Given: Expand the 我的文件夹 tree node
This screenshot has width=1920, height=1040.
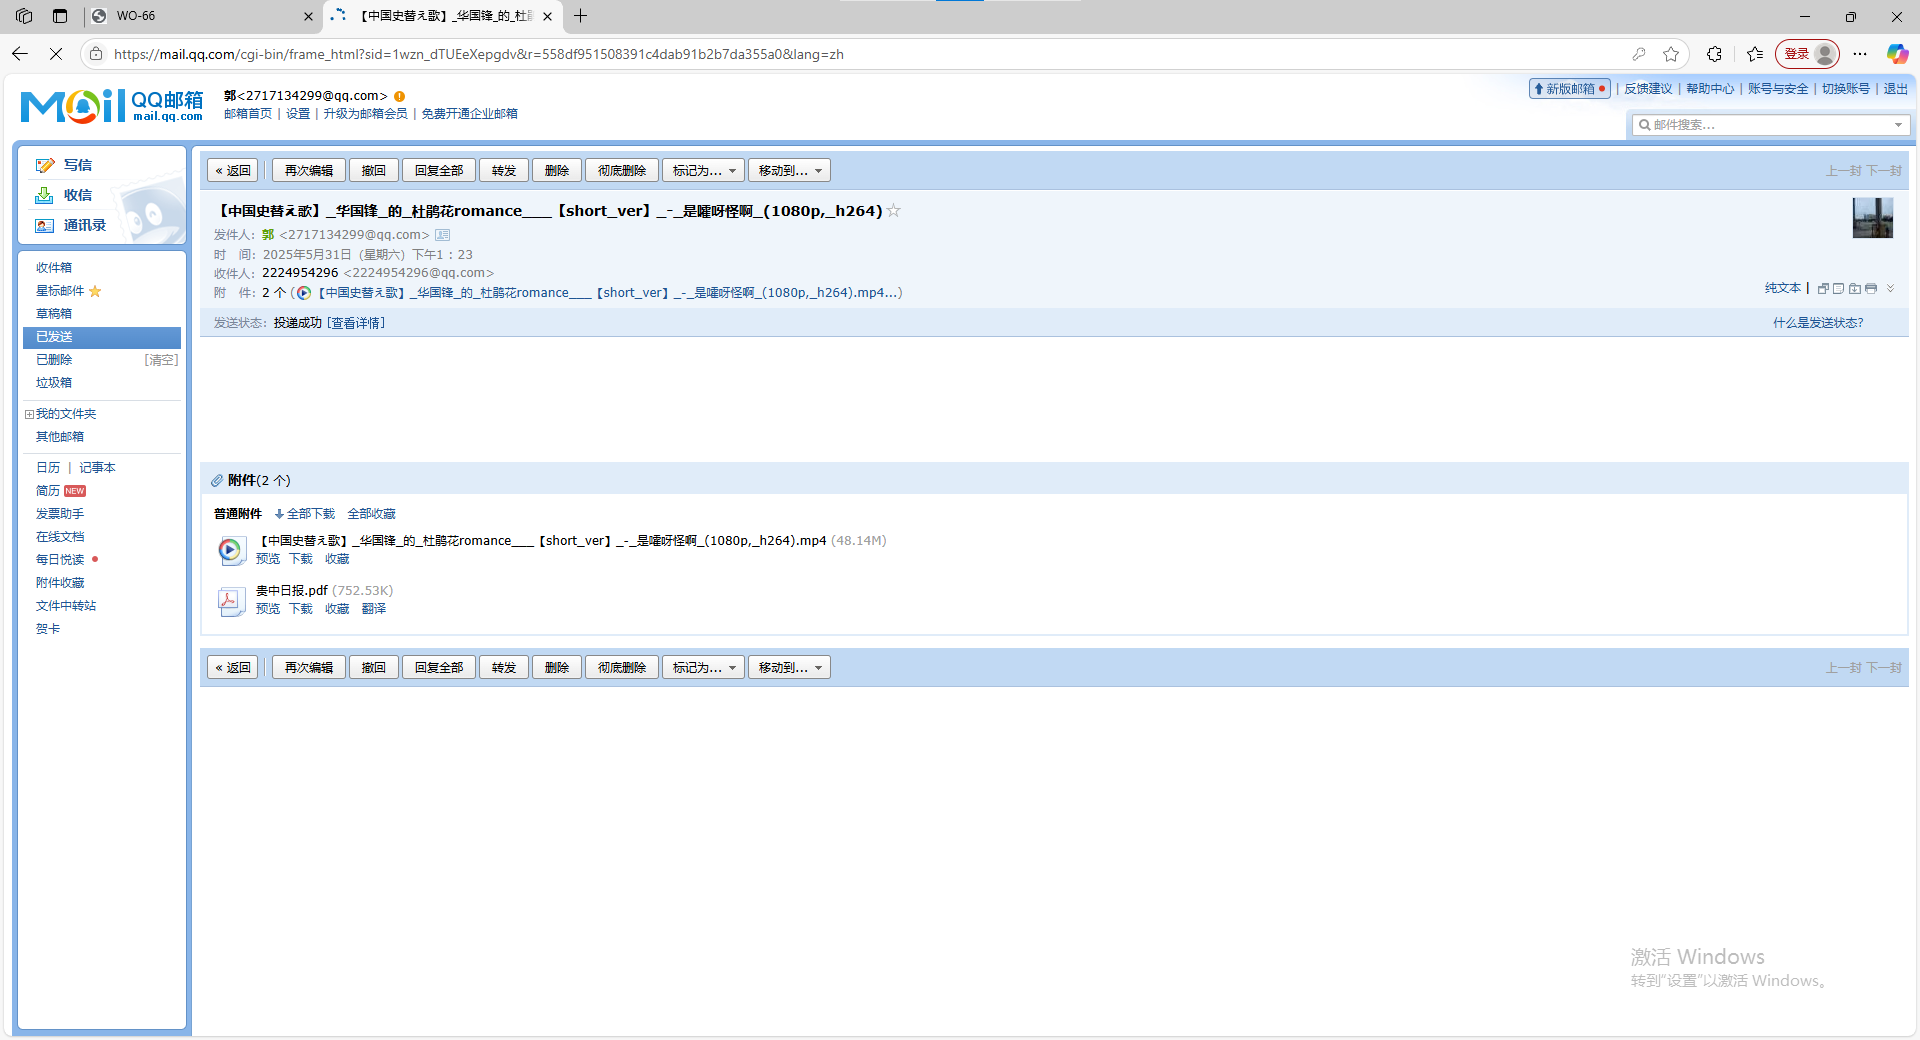Looking at the screenshot, I should [29, 414].
